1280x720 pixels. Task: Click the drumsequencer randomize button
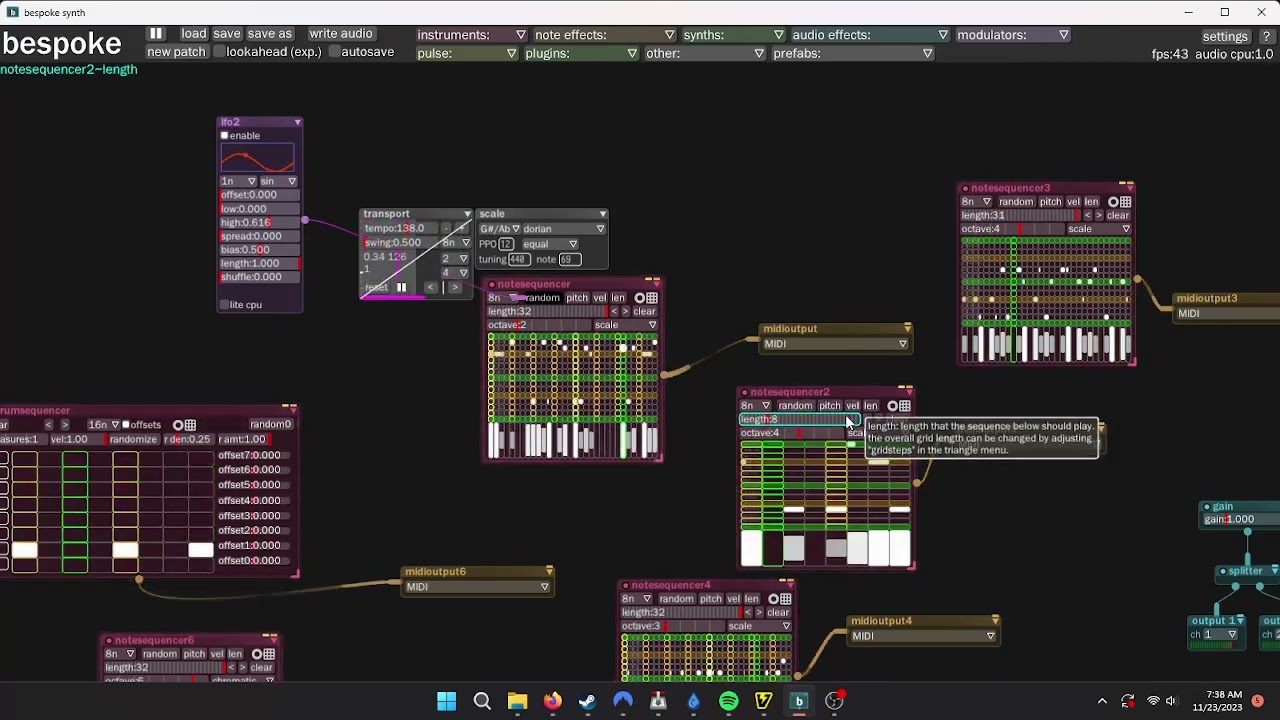[x=133, y=440]
